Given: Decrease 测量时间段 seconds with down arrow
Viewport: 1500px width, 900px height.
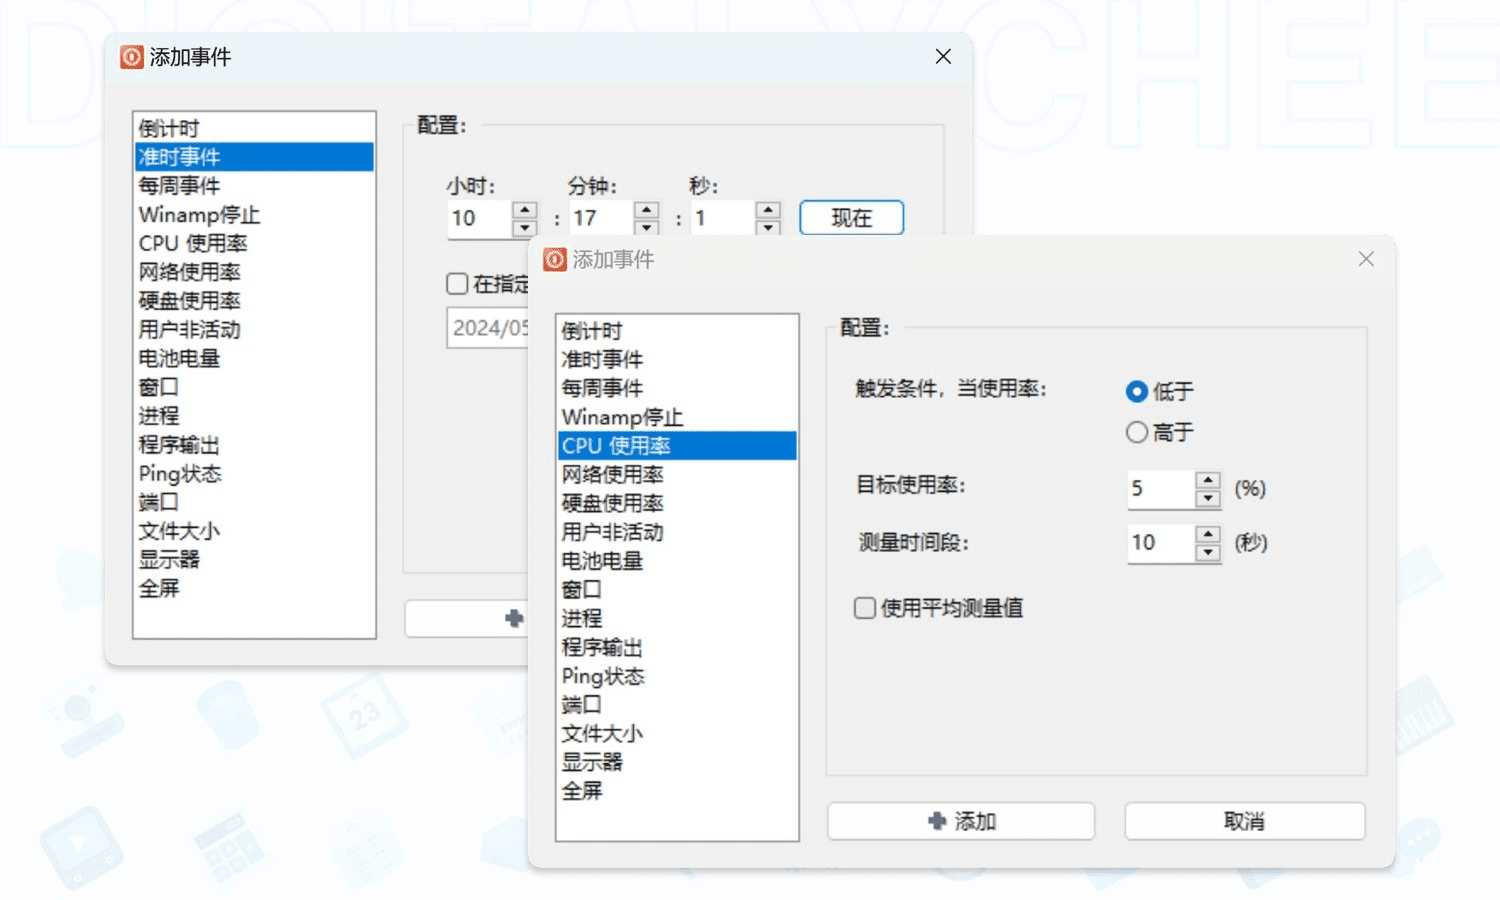Looking at the screenshot, I should [1208, 552].
